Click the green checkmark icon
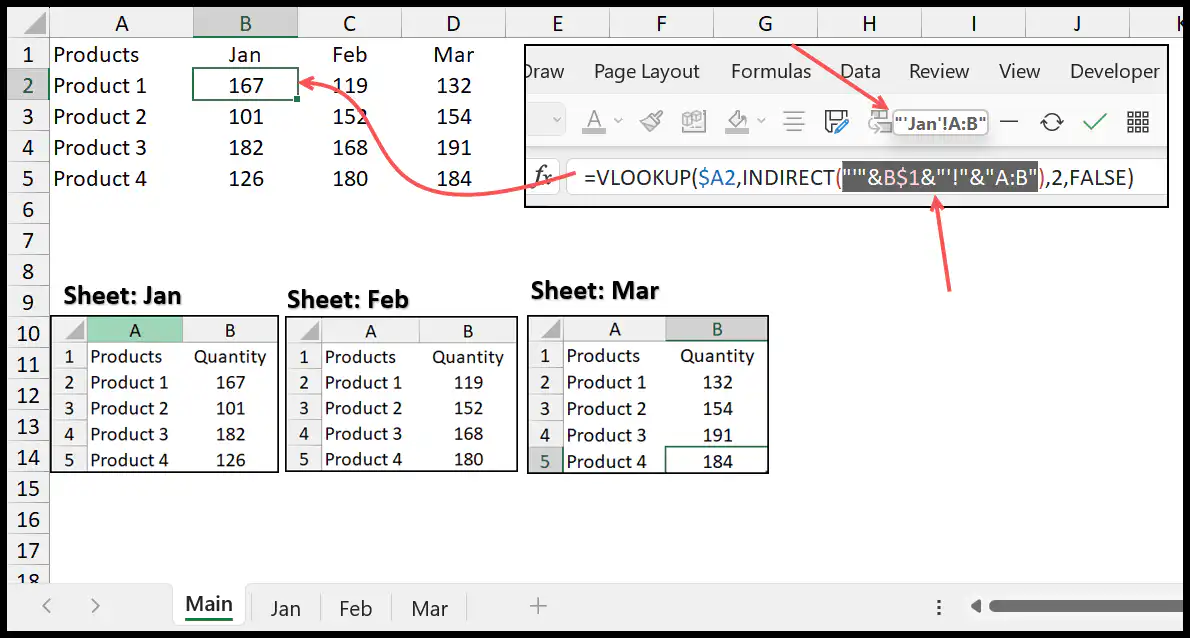Image resolution: width=1190 pixels, height=638 pixels. [x=1094, y=121]
